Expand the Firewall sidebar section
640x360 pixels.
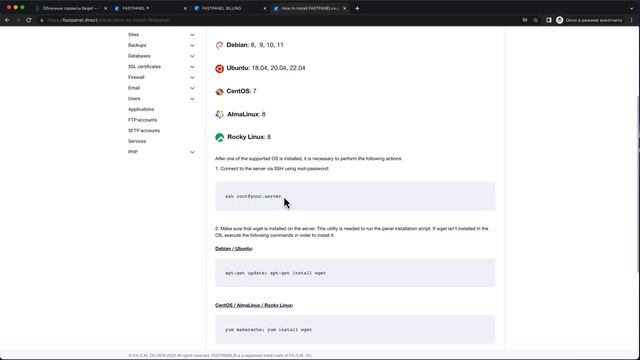click(x=192, y=77)
